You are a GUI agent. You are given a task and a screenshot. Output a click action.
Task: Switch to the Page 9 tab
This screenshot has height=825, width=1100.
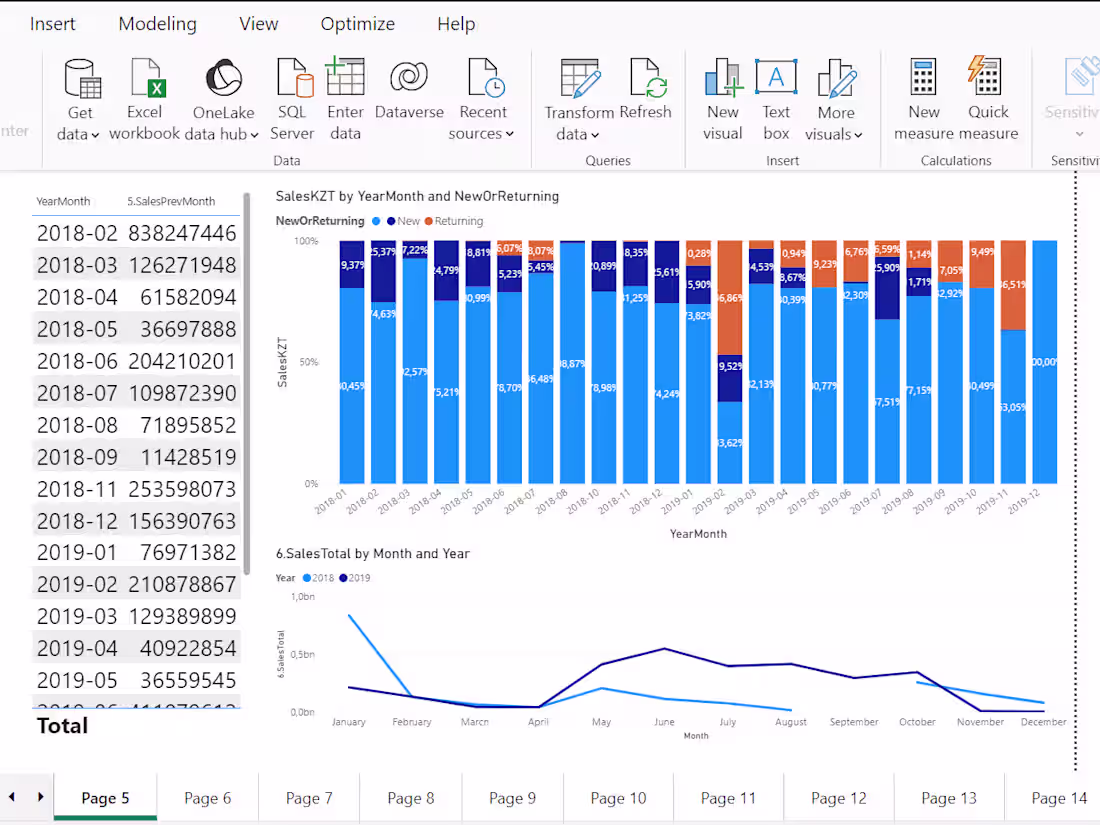pos(512,797)
